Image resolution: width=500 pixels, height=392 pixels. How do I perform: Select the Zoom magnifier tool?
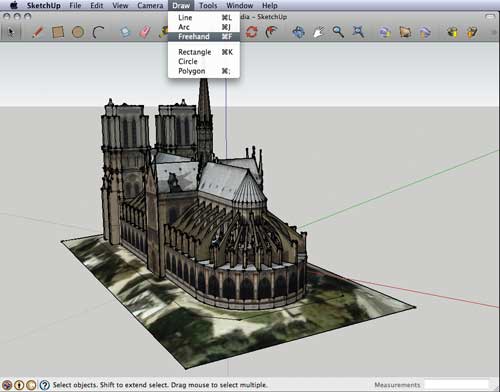[338, 32]
